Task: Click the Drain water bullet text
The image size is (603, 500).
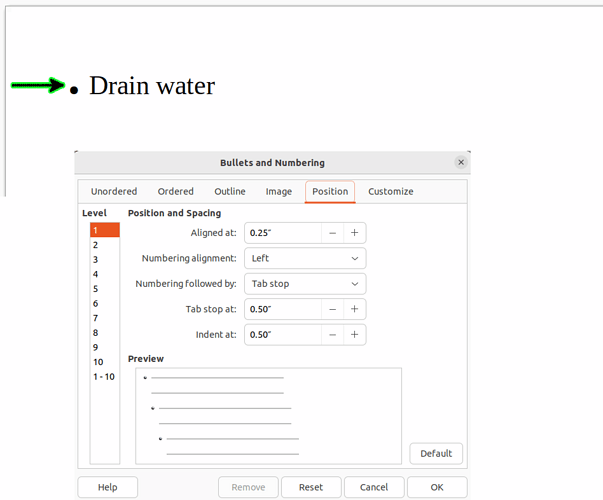Action: tap(152, 86)
